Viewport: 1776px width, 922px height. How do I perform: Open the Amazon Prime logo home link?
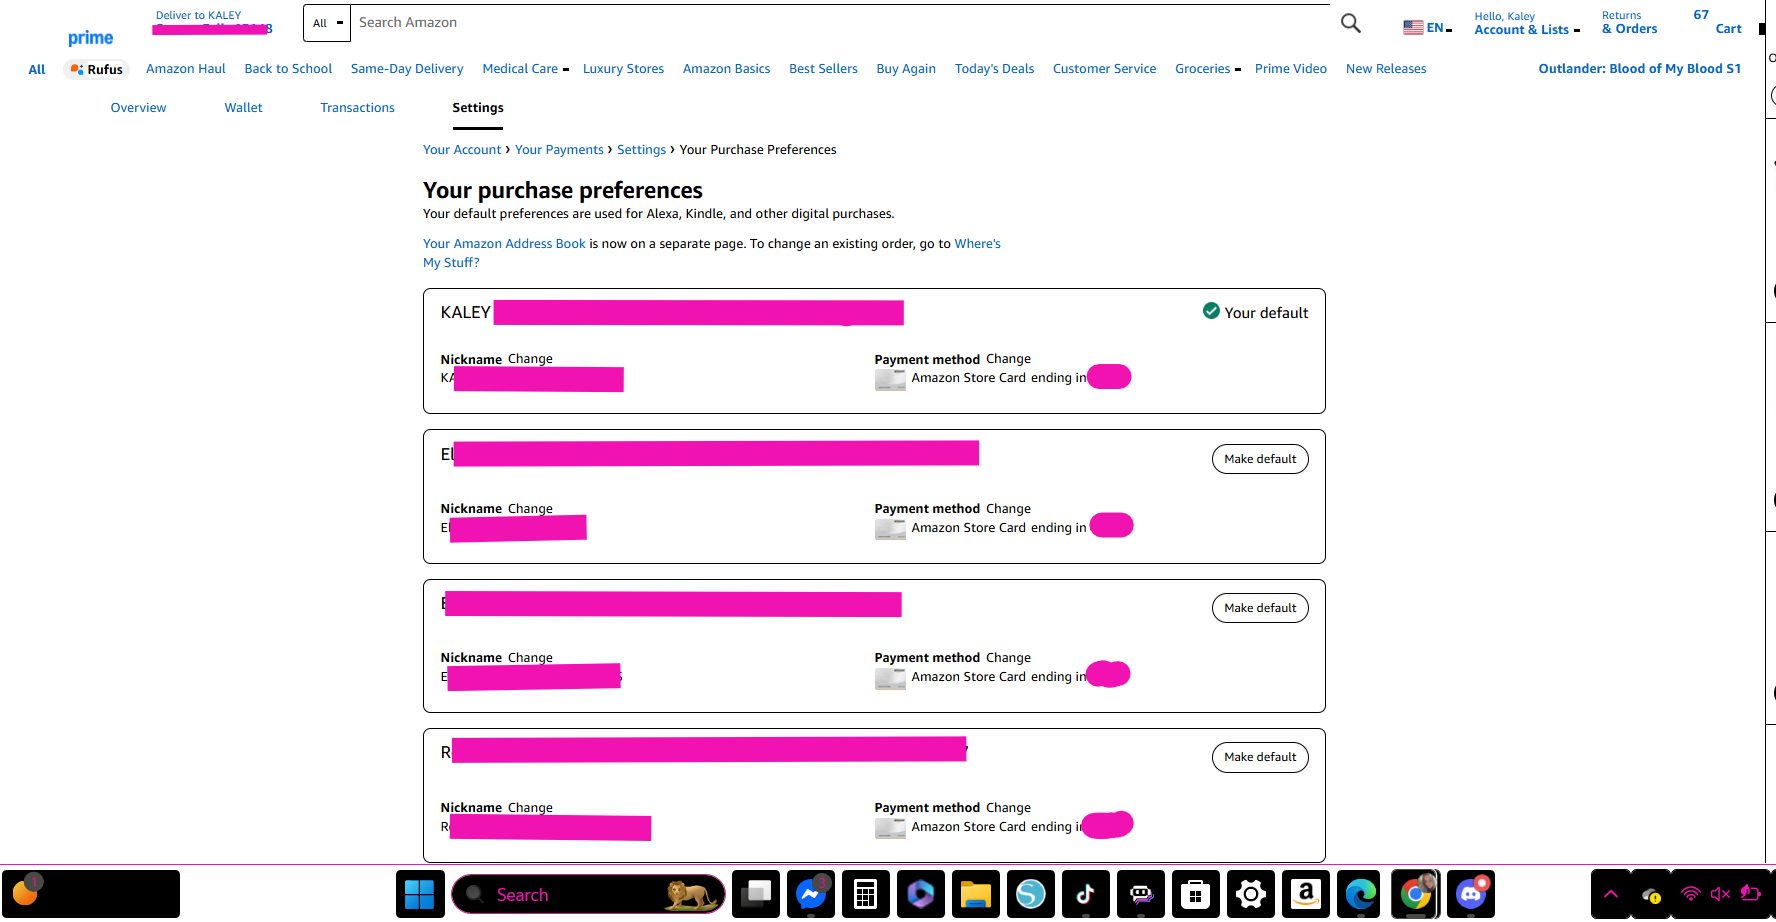pyautogui.click(x=90, y=38)
